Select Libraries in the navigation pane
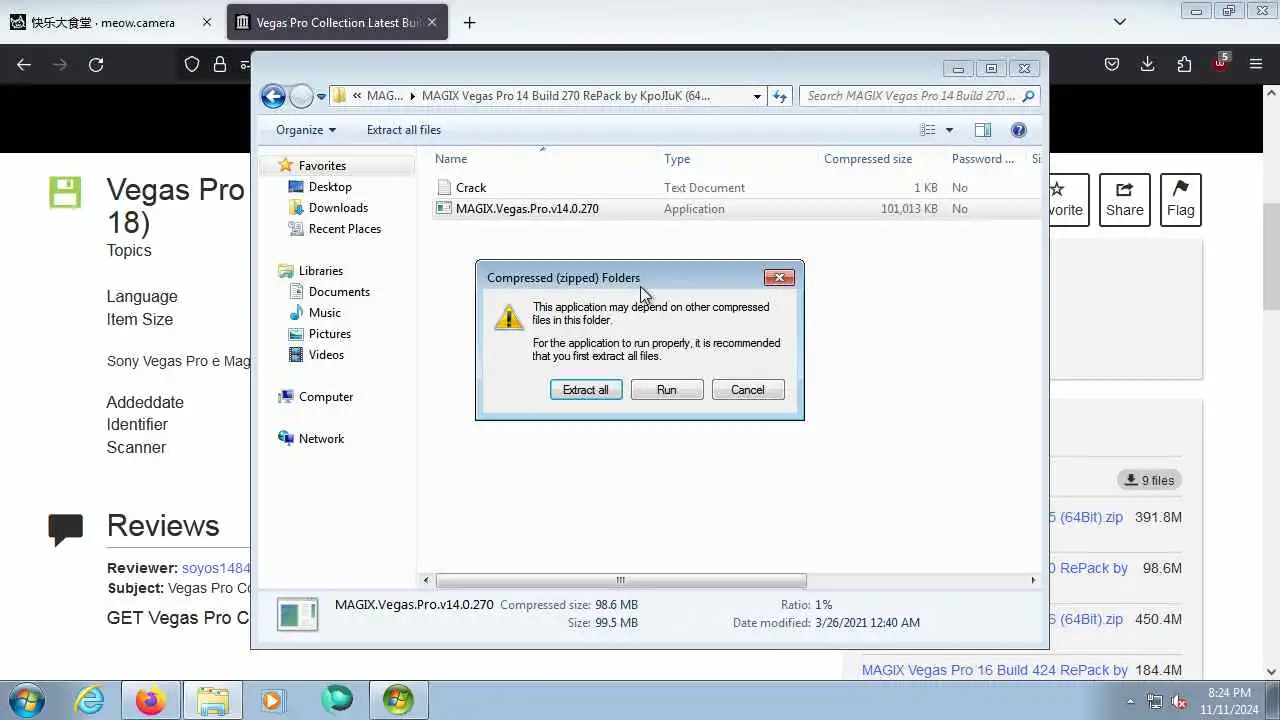The height and width of the screenshot is (720, 1280). click(321, 271)
